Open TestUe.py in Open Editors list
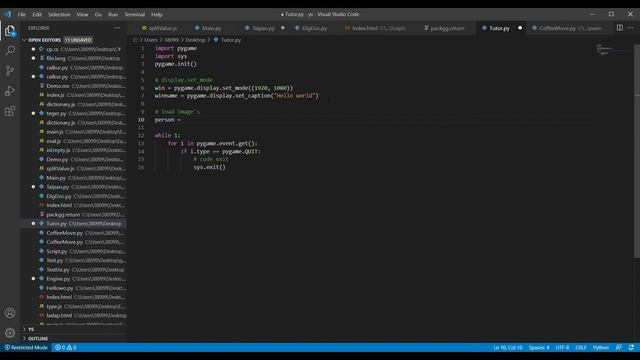This screenshot has width=640, height=360. pos(73,269)
